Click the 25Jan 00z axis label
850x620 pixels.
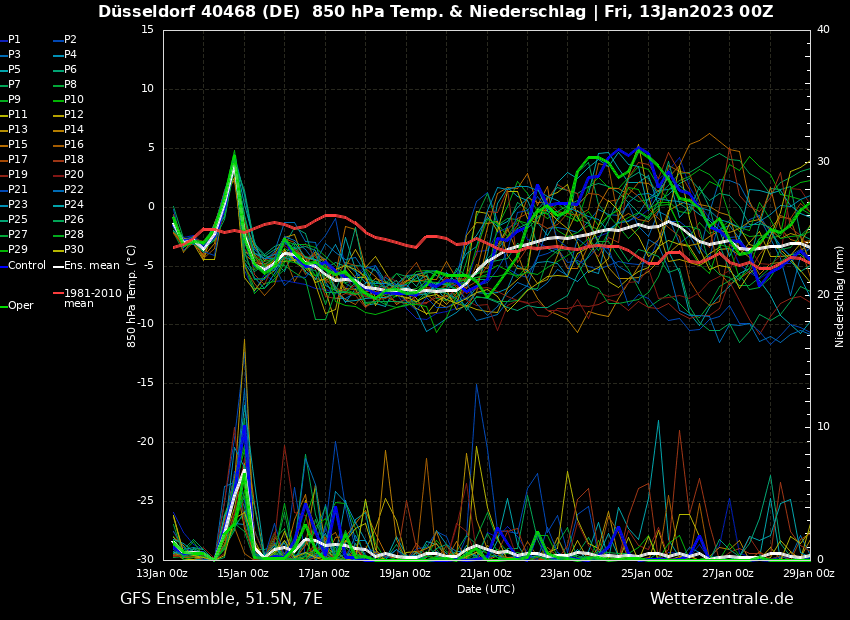pyautogui.click(x=647, y=574)
